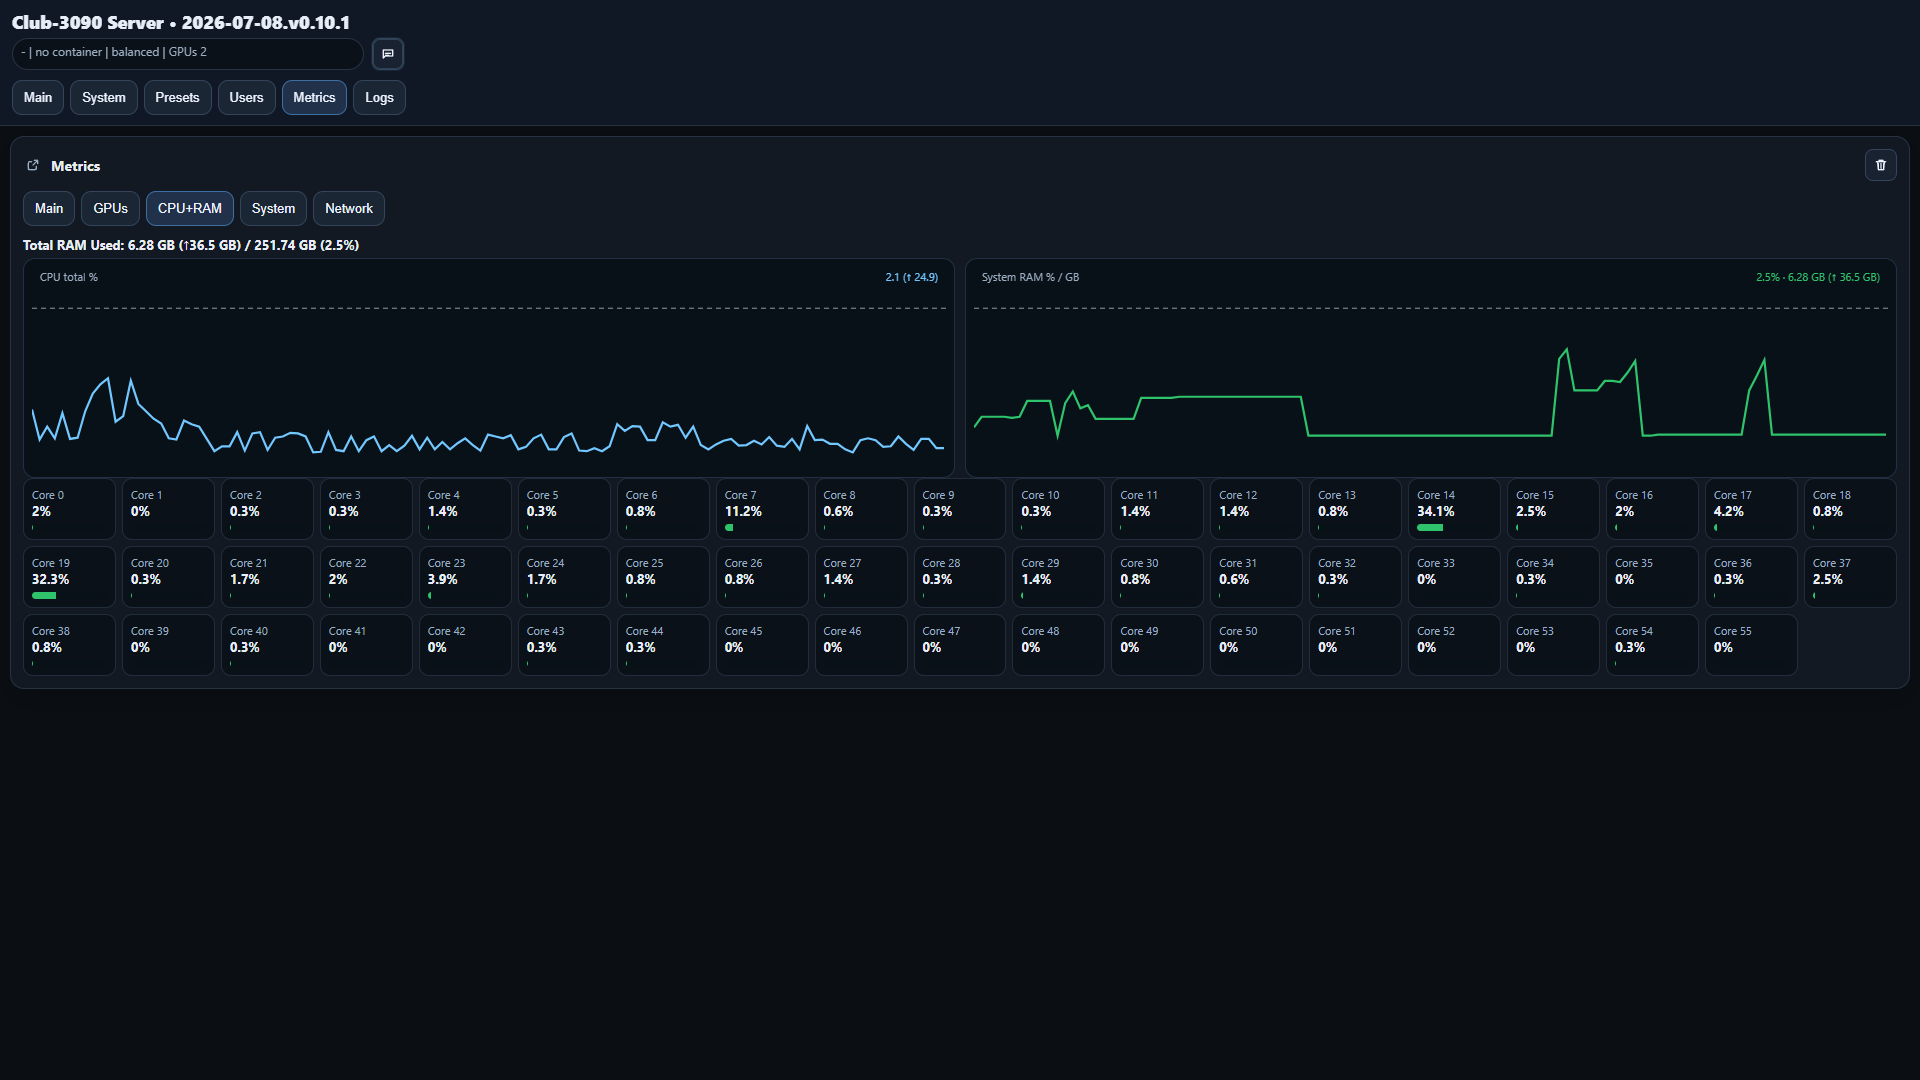Click the Core 18 tile
This screenshot has height=1080, width=1920.
pos(1850,509)
